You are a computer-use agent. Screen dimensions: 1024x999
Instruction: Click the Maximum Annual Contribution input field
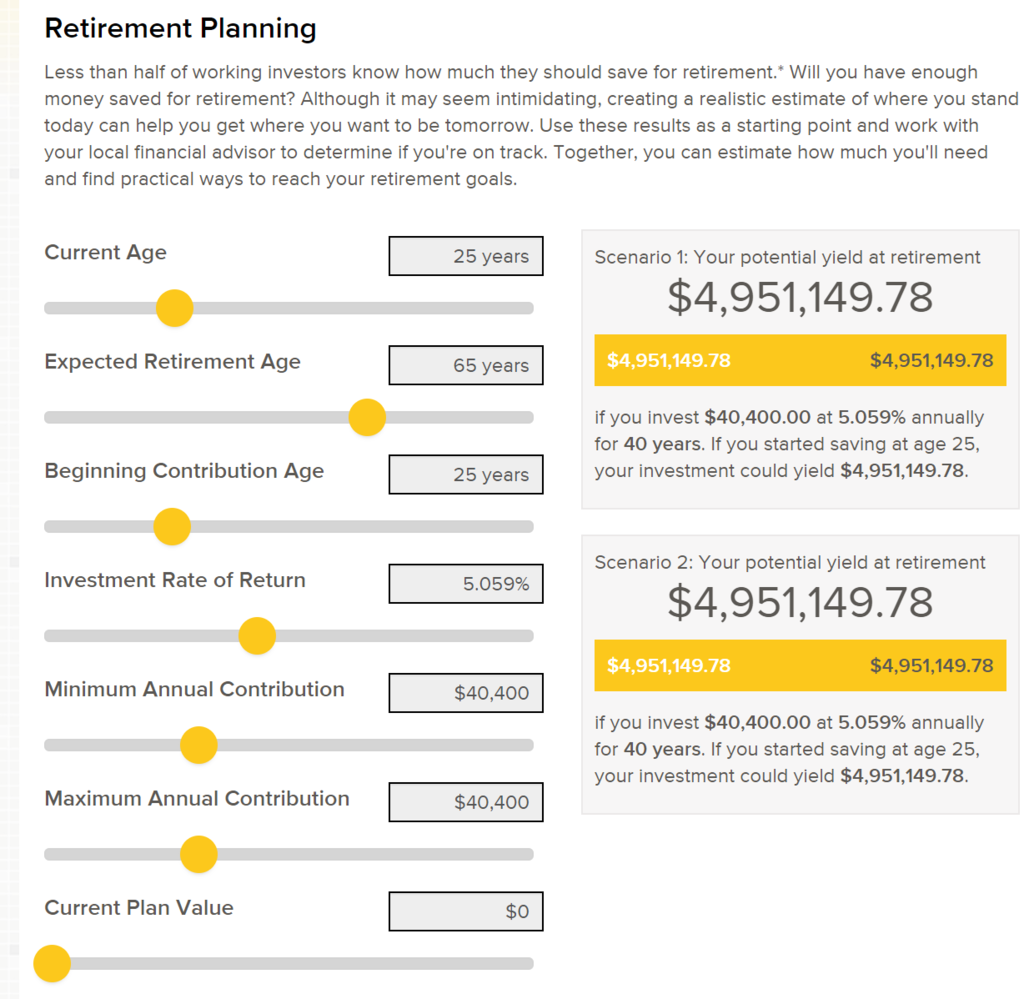point(466,802)
